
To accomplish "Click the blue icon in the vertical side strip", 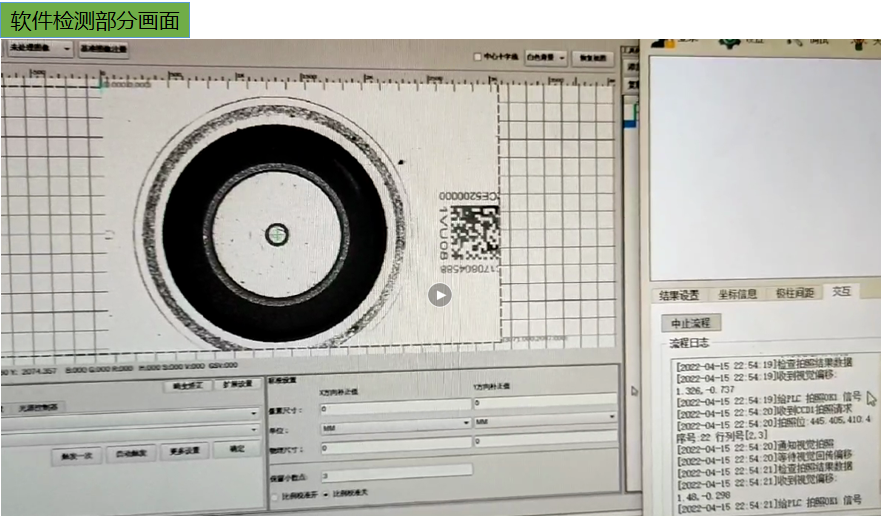I will (631, 124).
